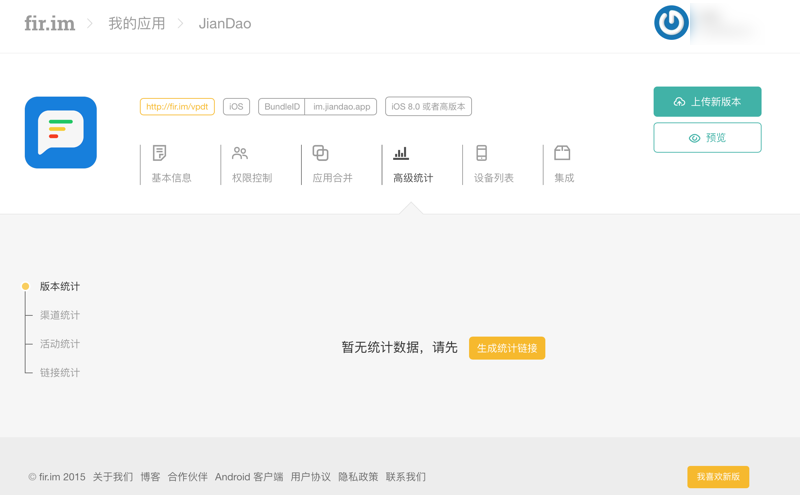Click the 上传新版本 button
The width and height of the screenshot is (800, 495).
pos(707,102)
